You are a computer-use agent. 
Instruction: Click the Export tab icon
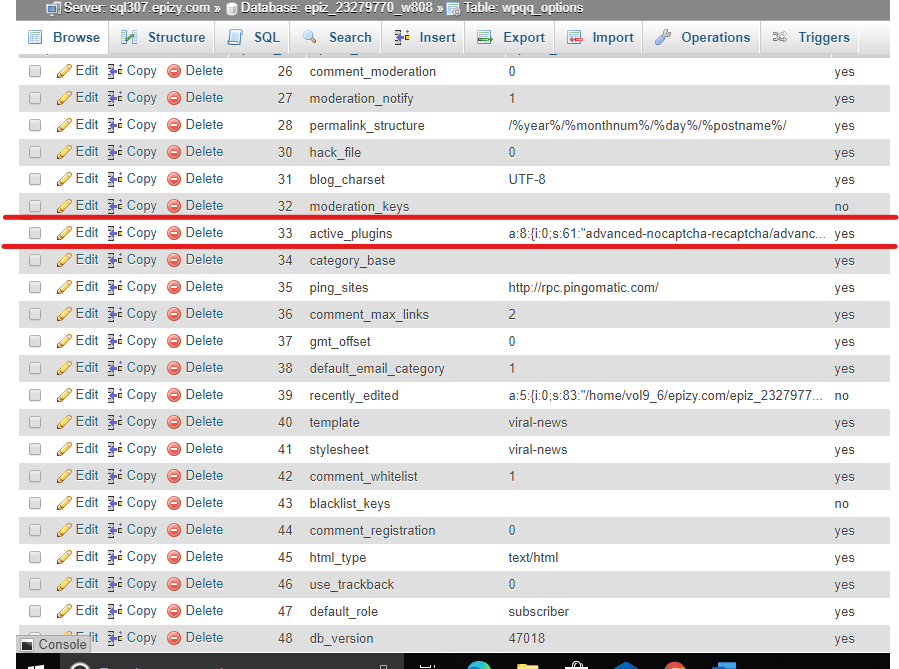485,37
